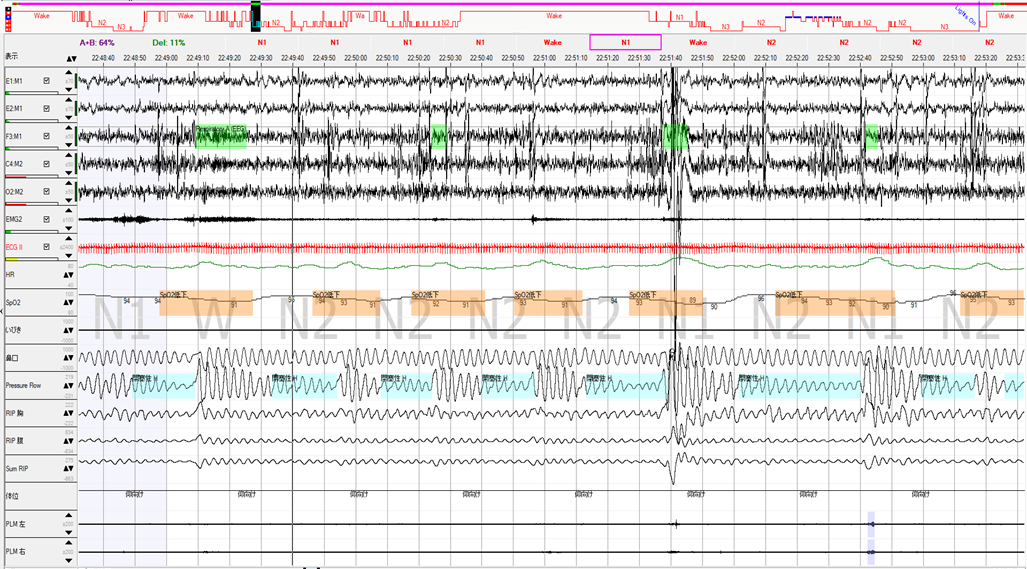Click the A+B: 64% statistic
1027x569 pixels.
(x=97, y=43)
